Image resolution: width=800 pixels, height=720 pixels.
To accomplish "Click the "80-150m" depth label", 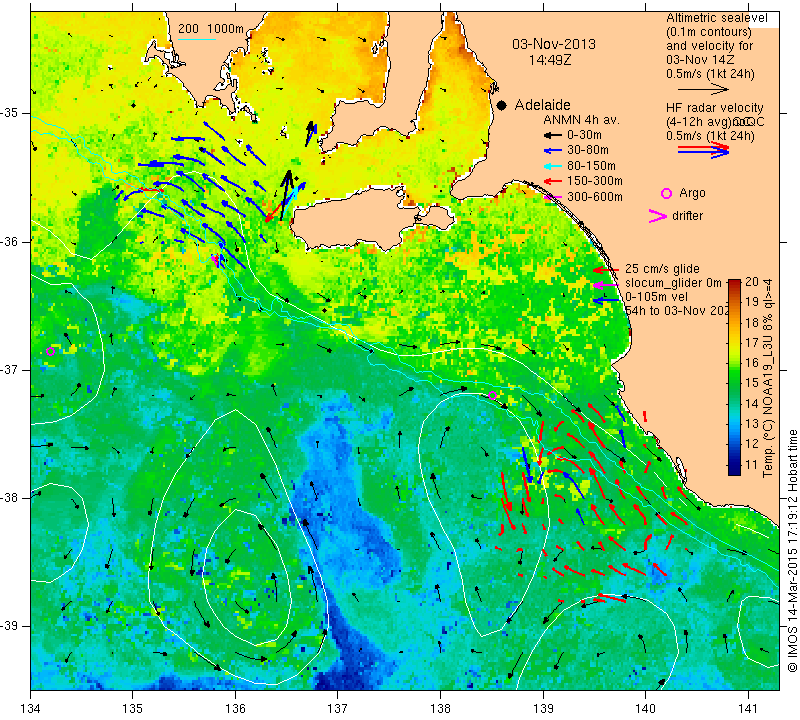I will click(x=591, y=166).
